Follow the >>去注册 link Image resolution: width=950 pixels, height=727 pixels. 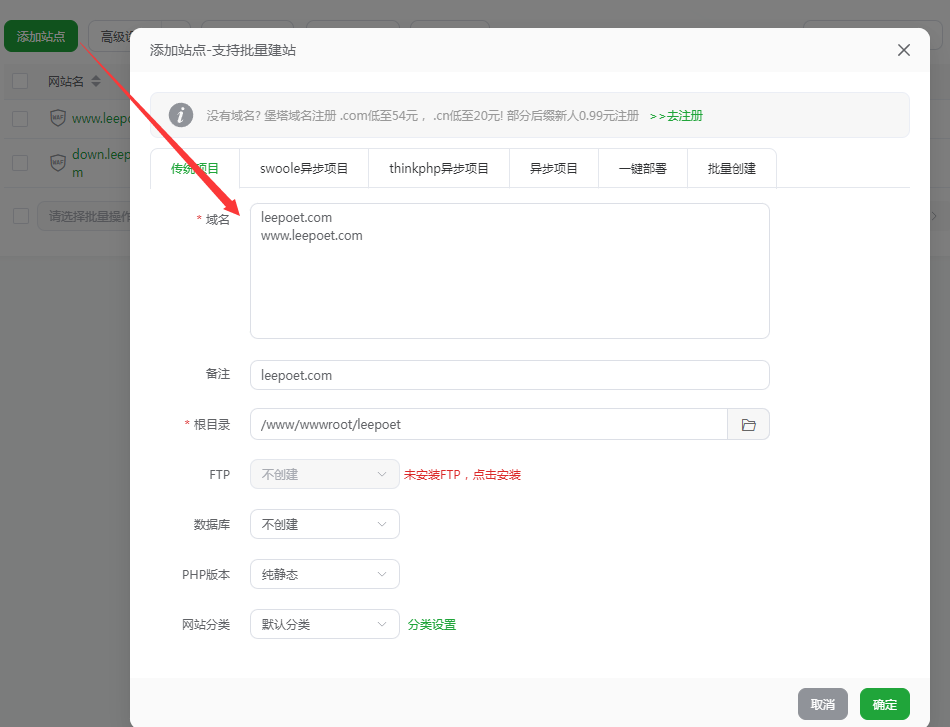(676, 116)
